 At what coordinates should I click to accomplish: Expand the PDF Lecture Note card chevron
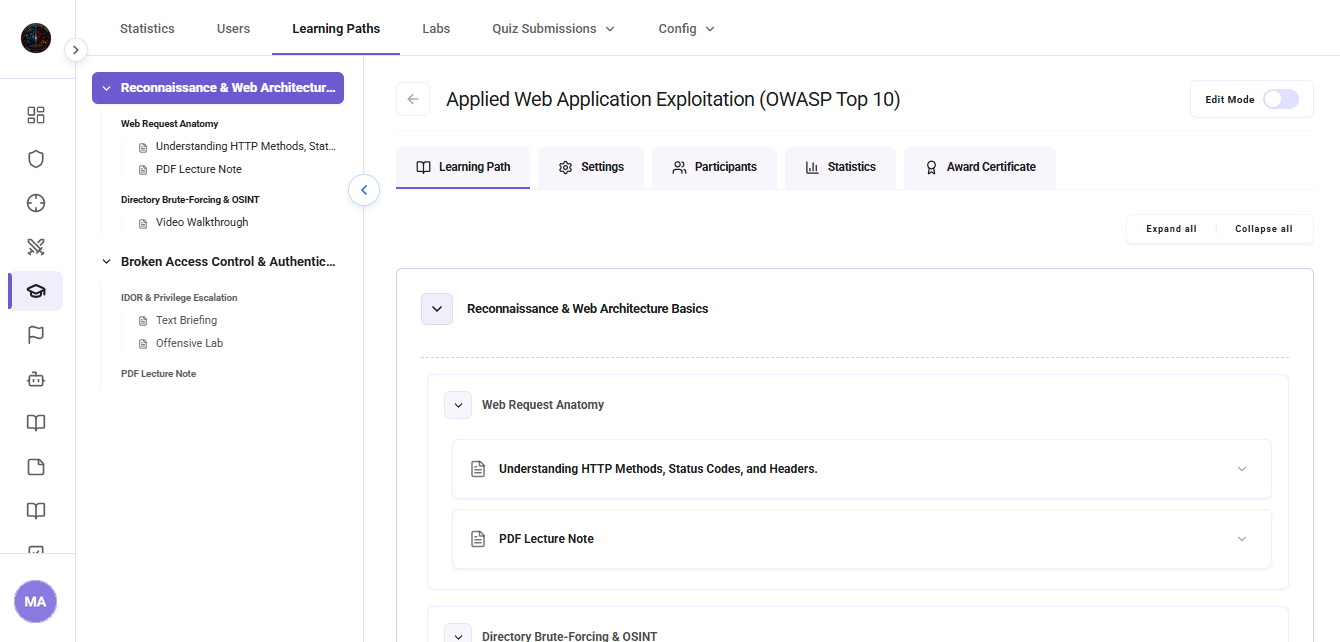point(1242,539)
